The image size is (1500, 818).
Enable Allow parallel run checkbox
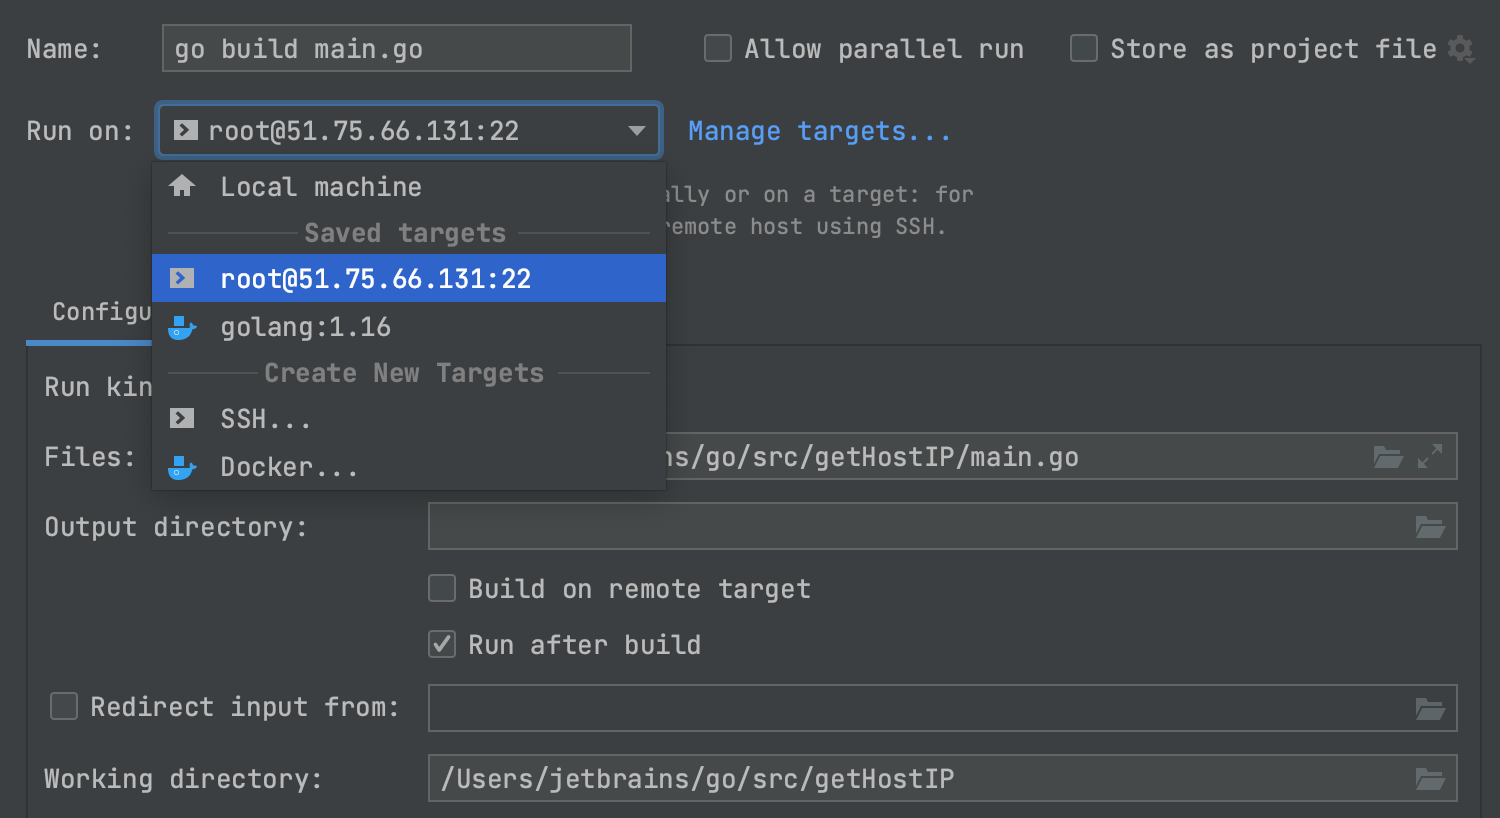[718, 49]
